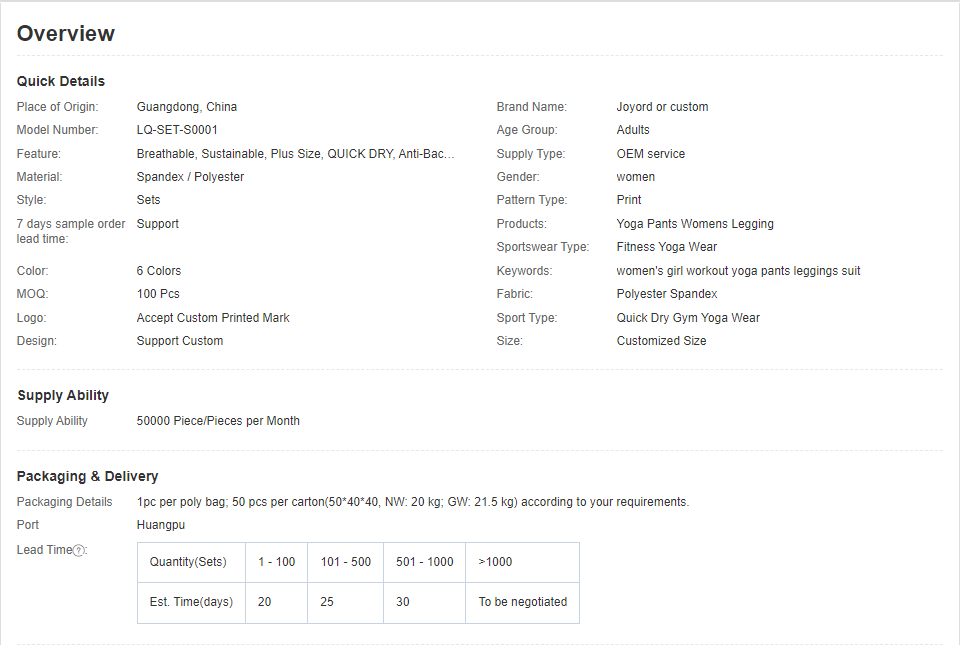Click the model number LQ-SET-S0001

pyautogui.click(x=177, y=130)
